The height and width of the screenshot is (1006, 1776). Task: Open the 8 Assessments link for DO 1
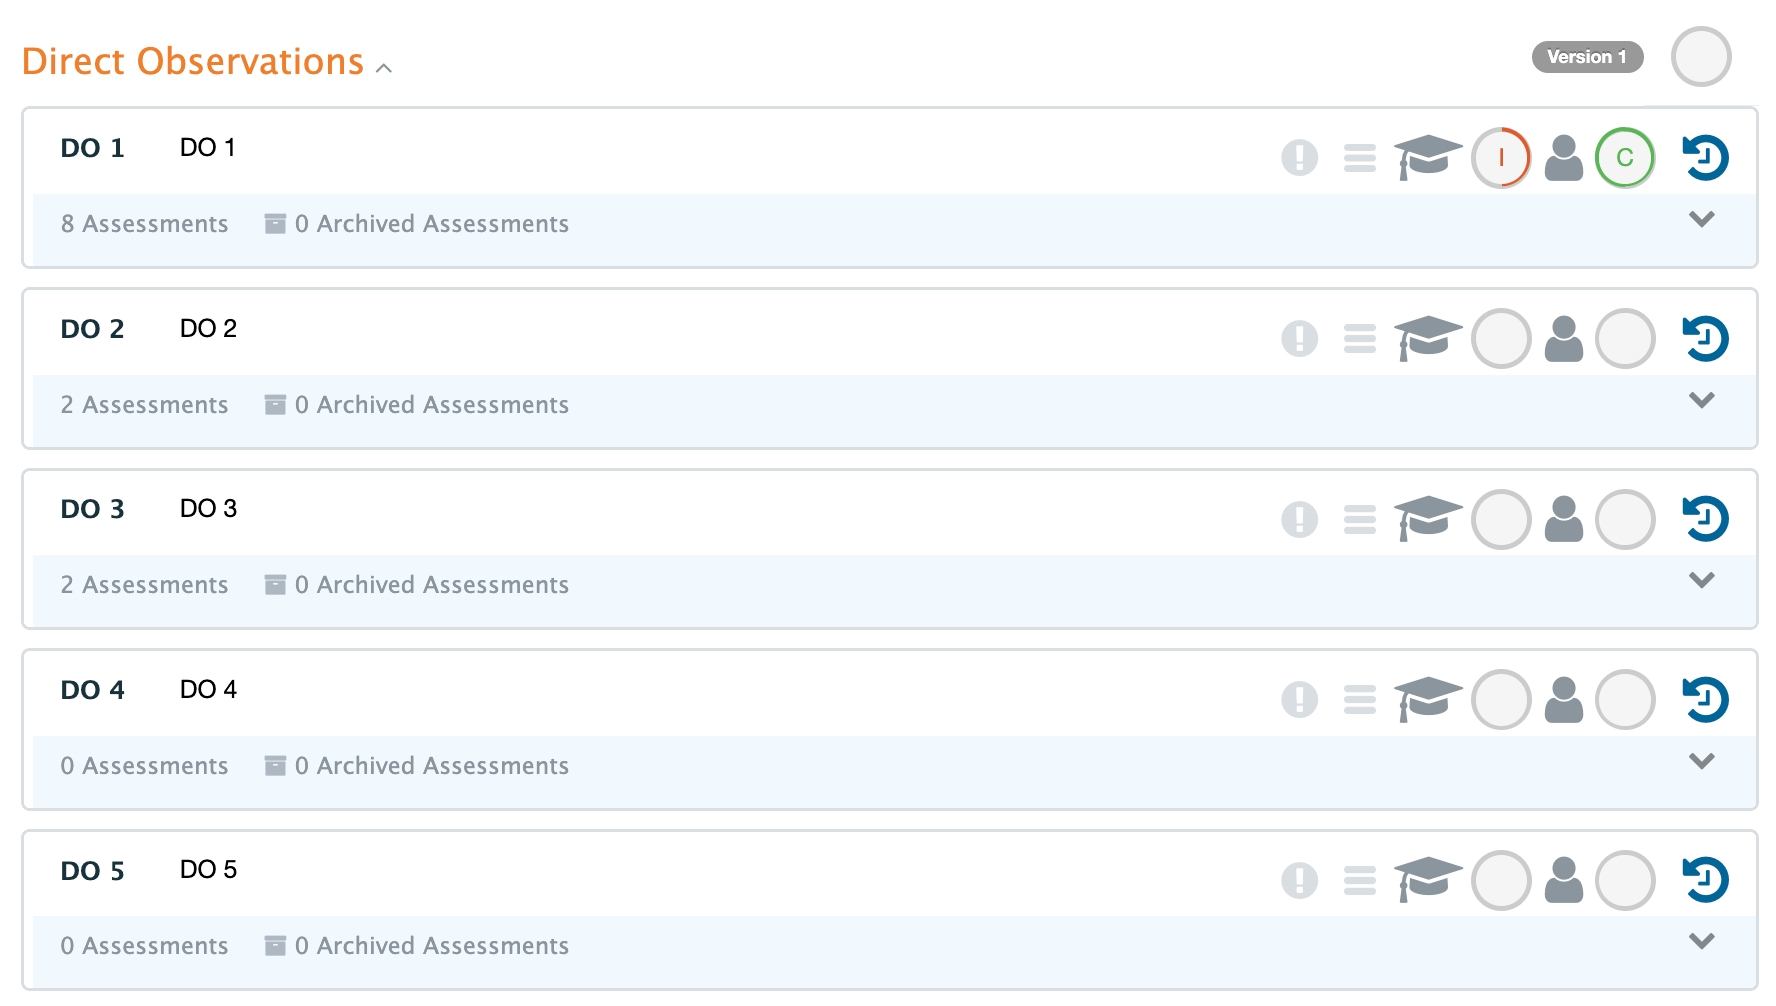(145, 224)
